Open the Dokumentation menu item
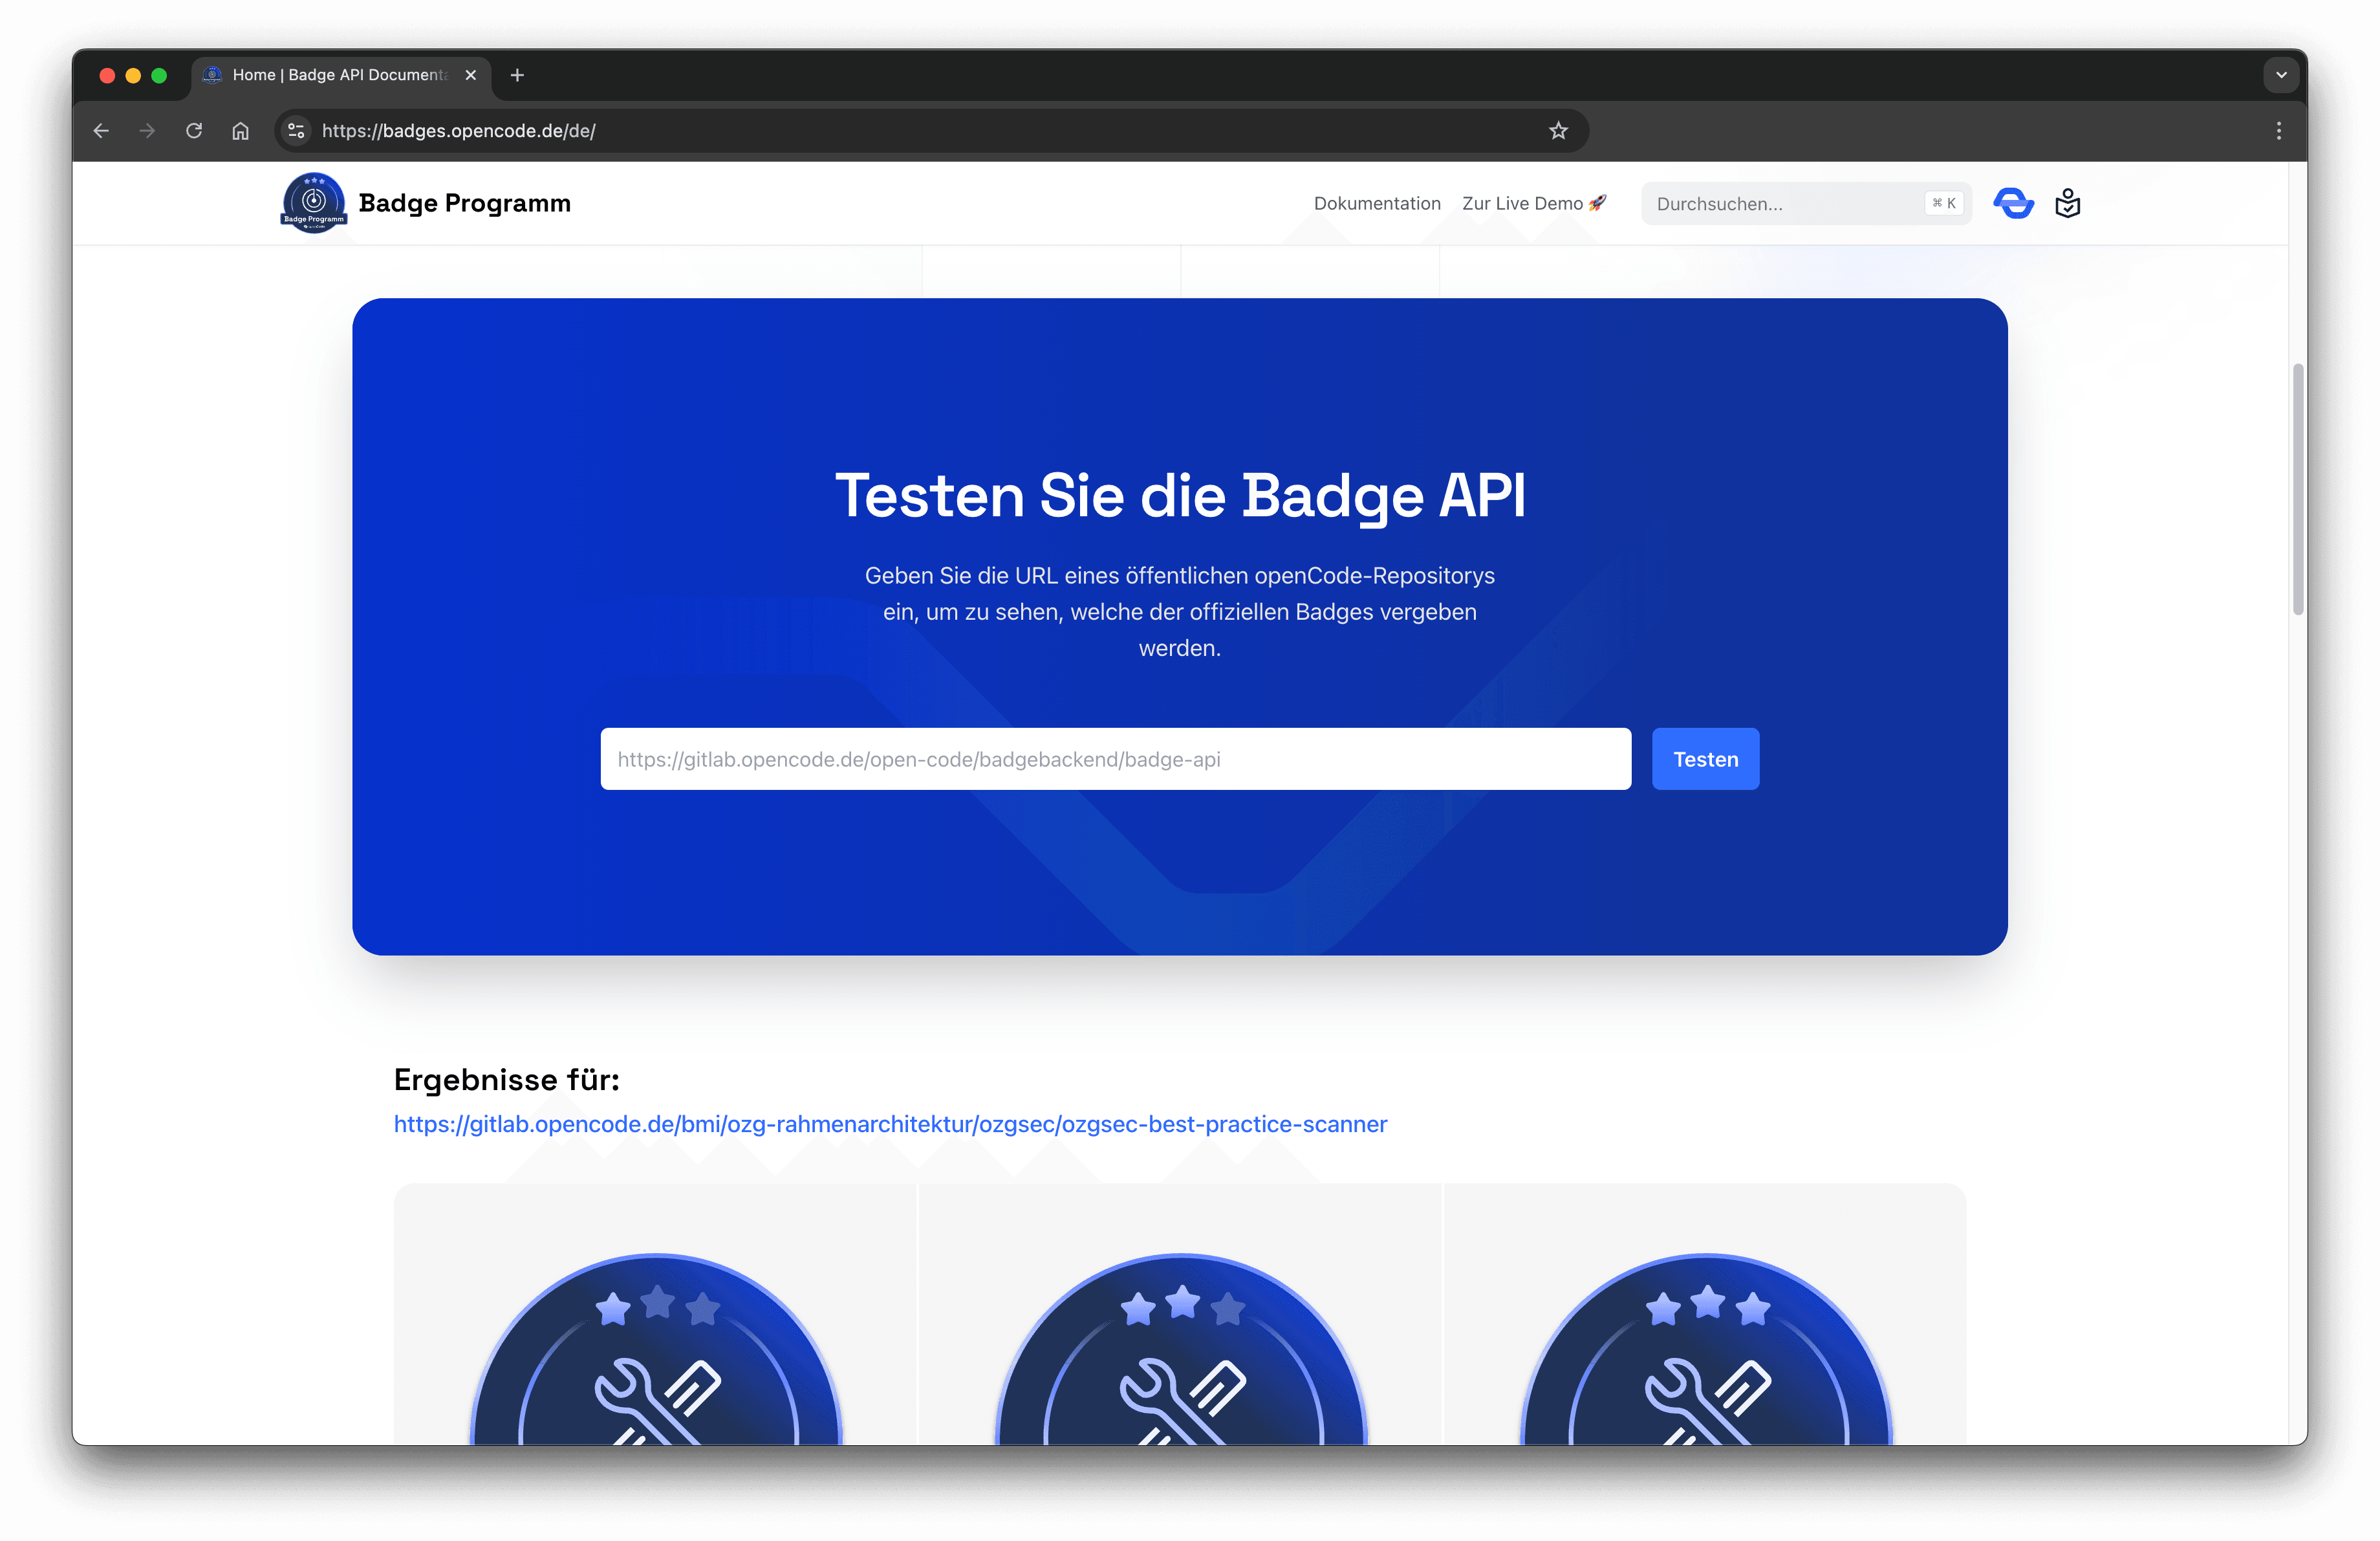 click(1376, 204)
